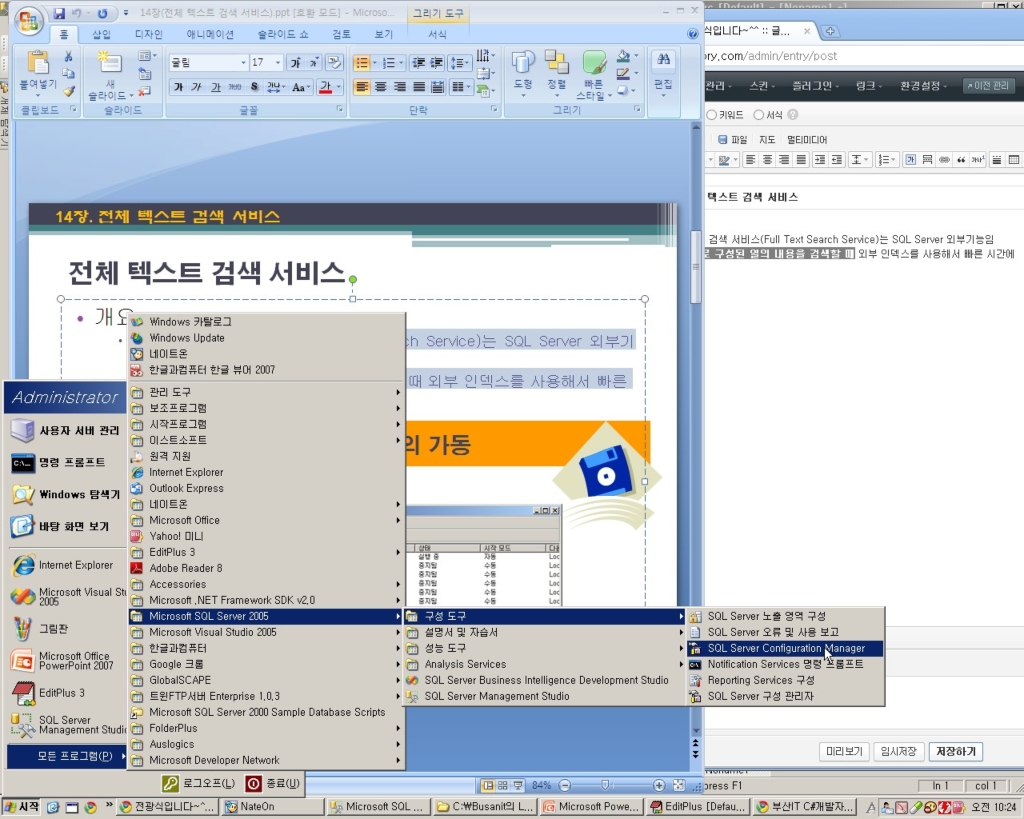Center text in PowerPoint paragraph group

pyautogui.click(x=381, y=87)
